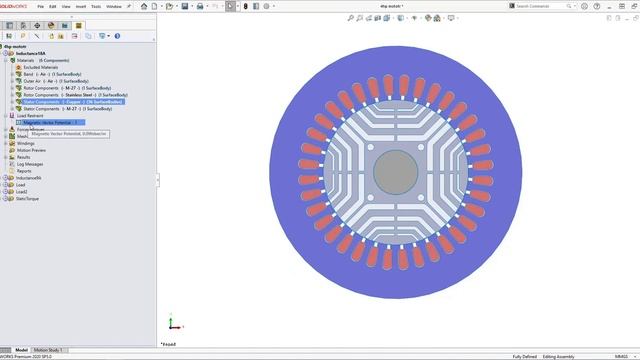Open the blue fifth manager tab

[64, 25]
